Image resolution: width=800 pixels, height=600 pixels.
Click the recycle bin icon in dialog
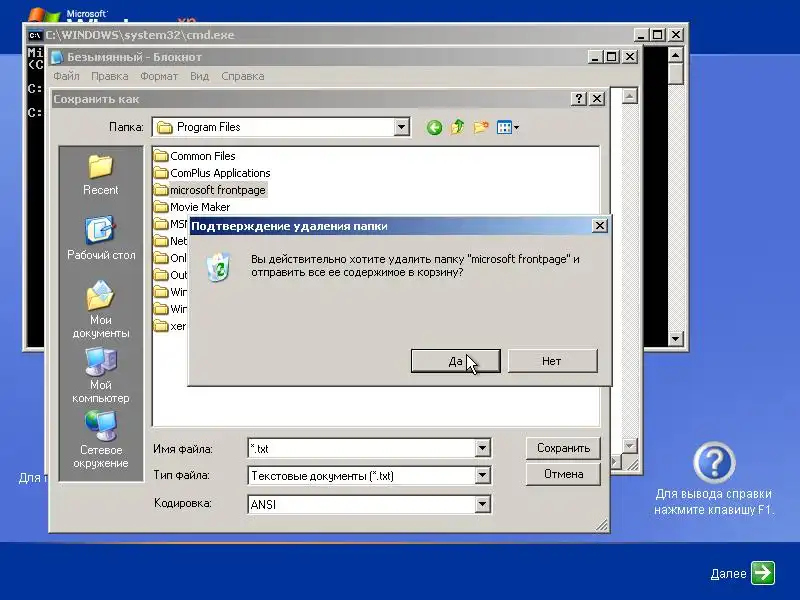click(x=218, y=267)
